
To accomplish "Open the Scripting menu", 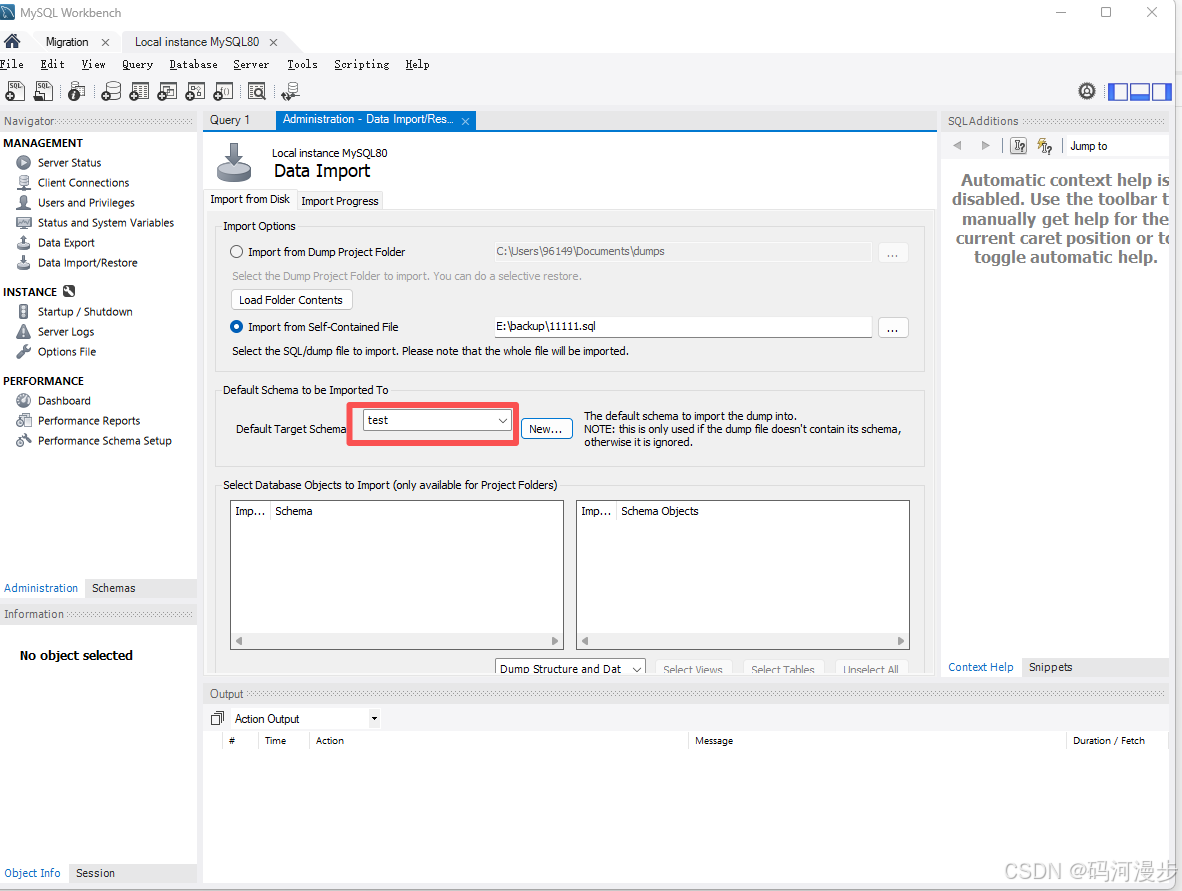I will pos(362,64).
